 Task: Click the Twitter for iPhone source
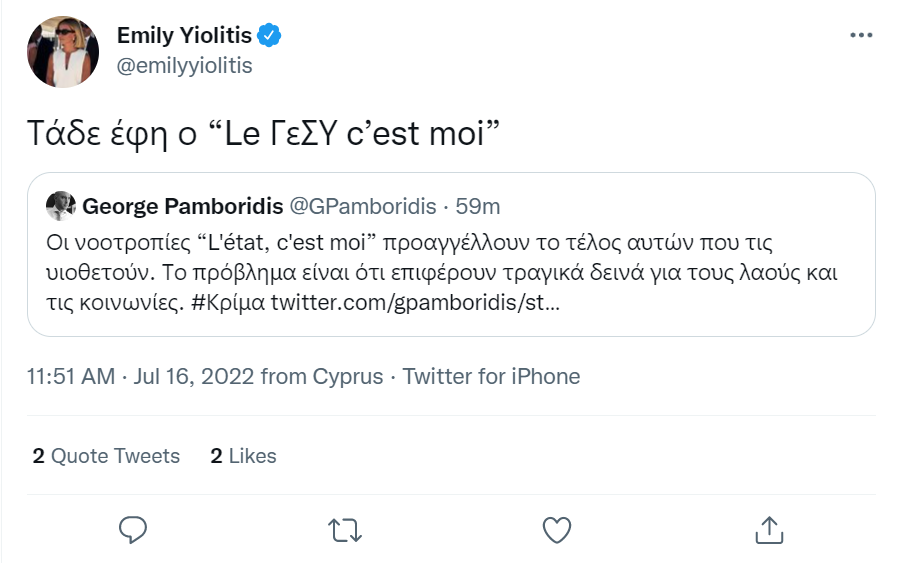point(491,377)
